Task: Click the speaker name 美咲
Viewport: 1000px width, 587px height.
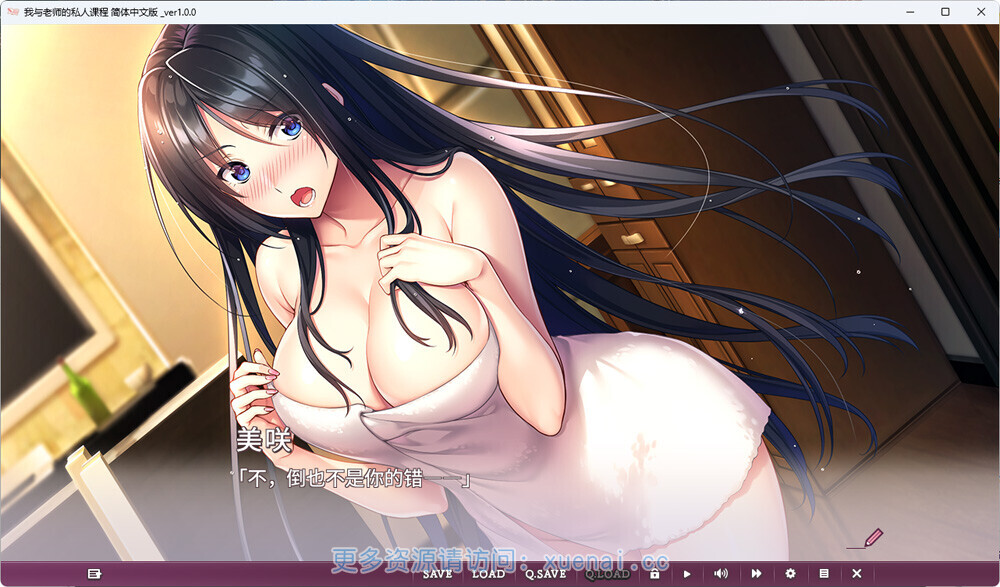Action: coord(263,440)
